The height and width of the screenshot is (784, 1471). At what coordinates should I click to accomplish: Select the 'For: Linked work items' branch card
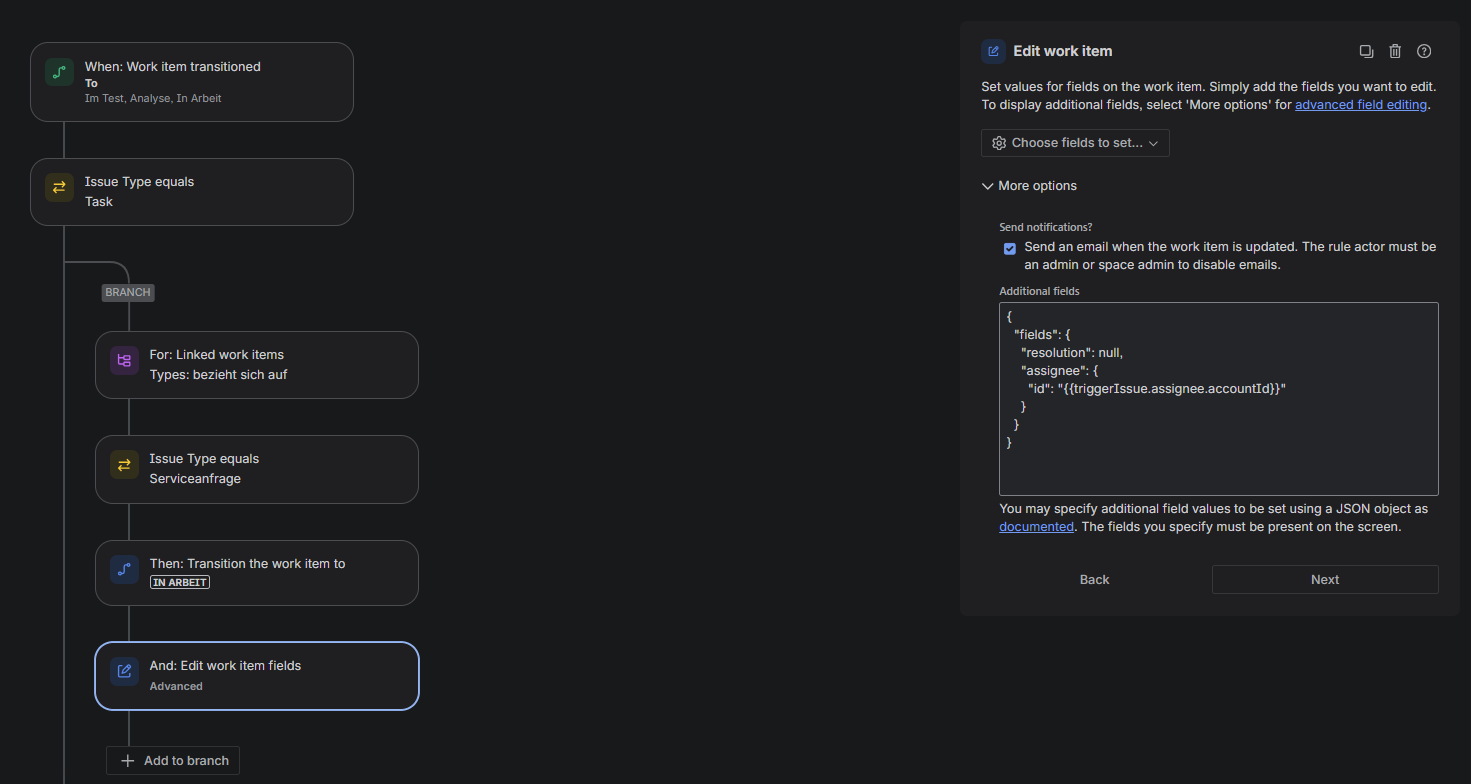click(257, 365)
